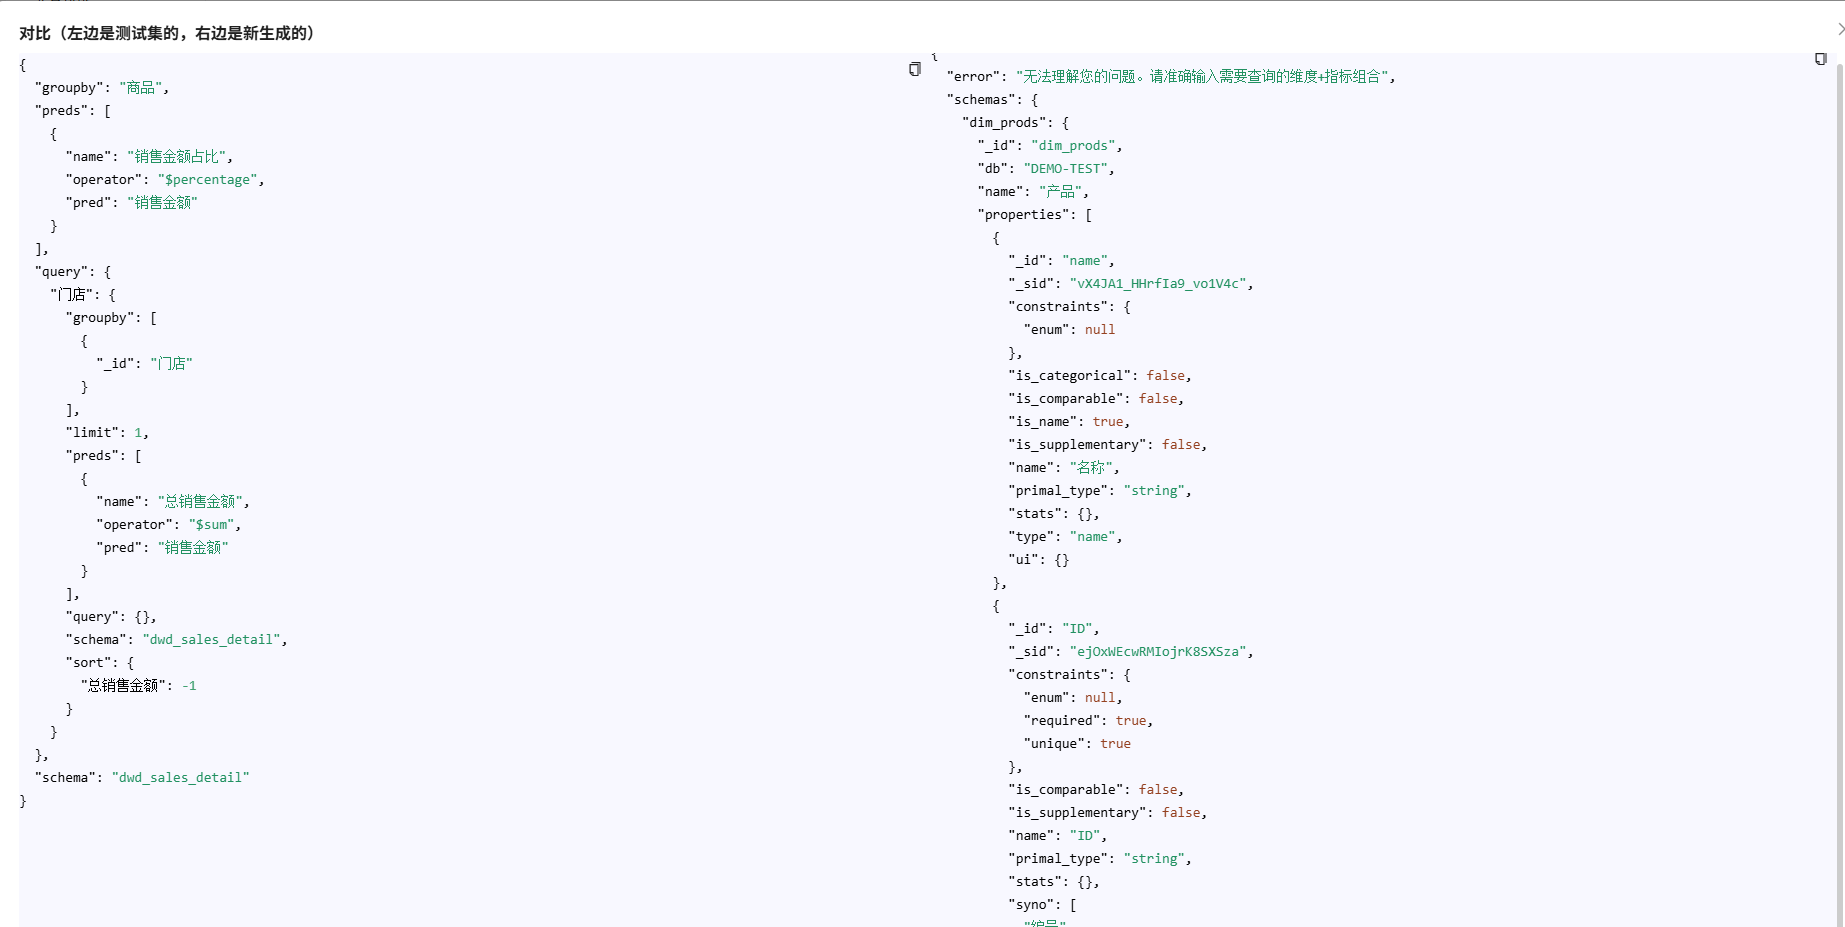Select the "limit": 1 line in the query
The height and width of the screenshot is (927, 1845).
108,432
